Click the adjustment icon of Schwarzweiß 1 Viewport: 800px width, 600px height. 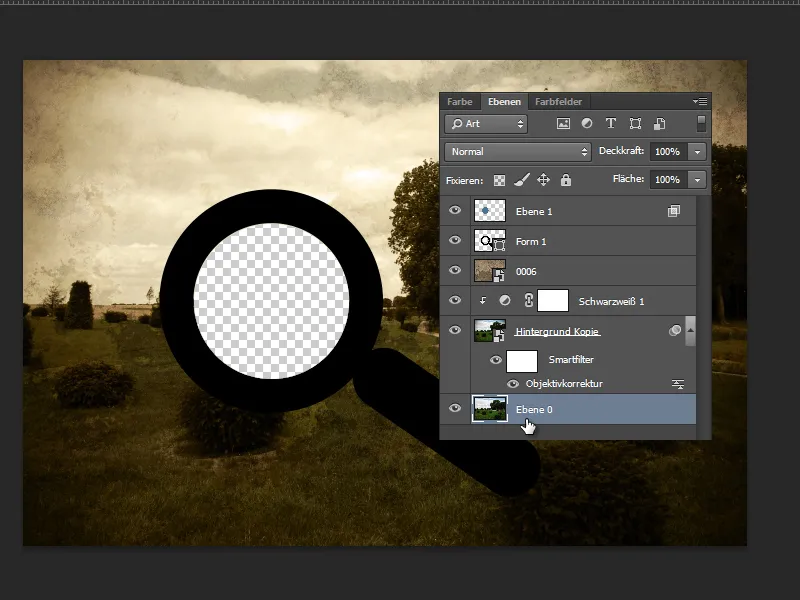[x=505, y=301]
